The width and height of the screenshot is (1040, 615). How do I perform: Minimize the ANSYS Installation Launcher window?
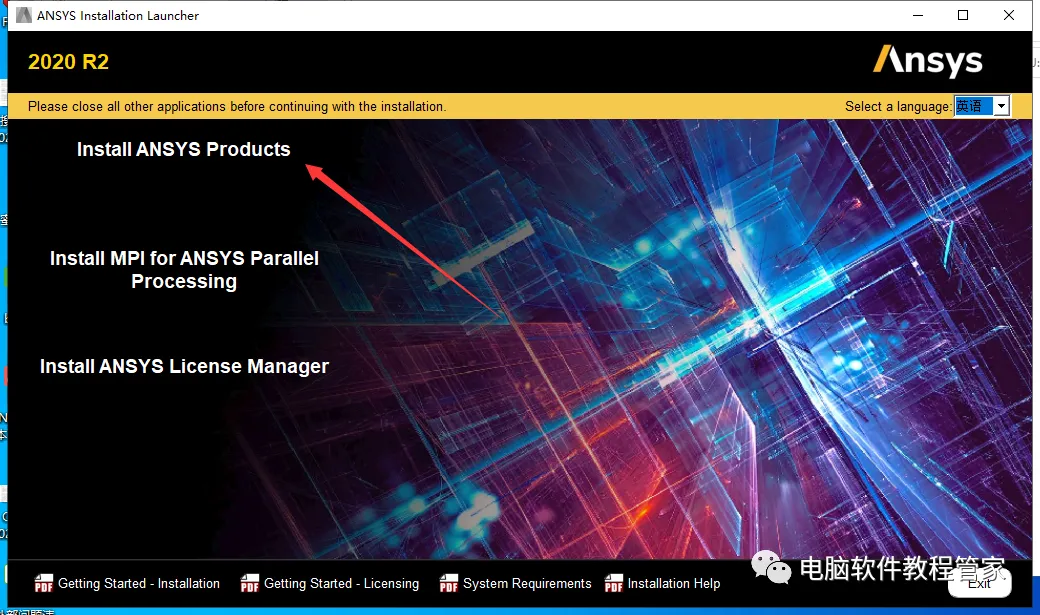coord(918,15)
